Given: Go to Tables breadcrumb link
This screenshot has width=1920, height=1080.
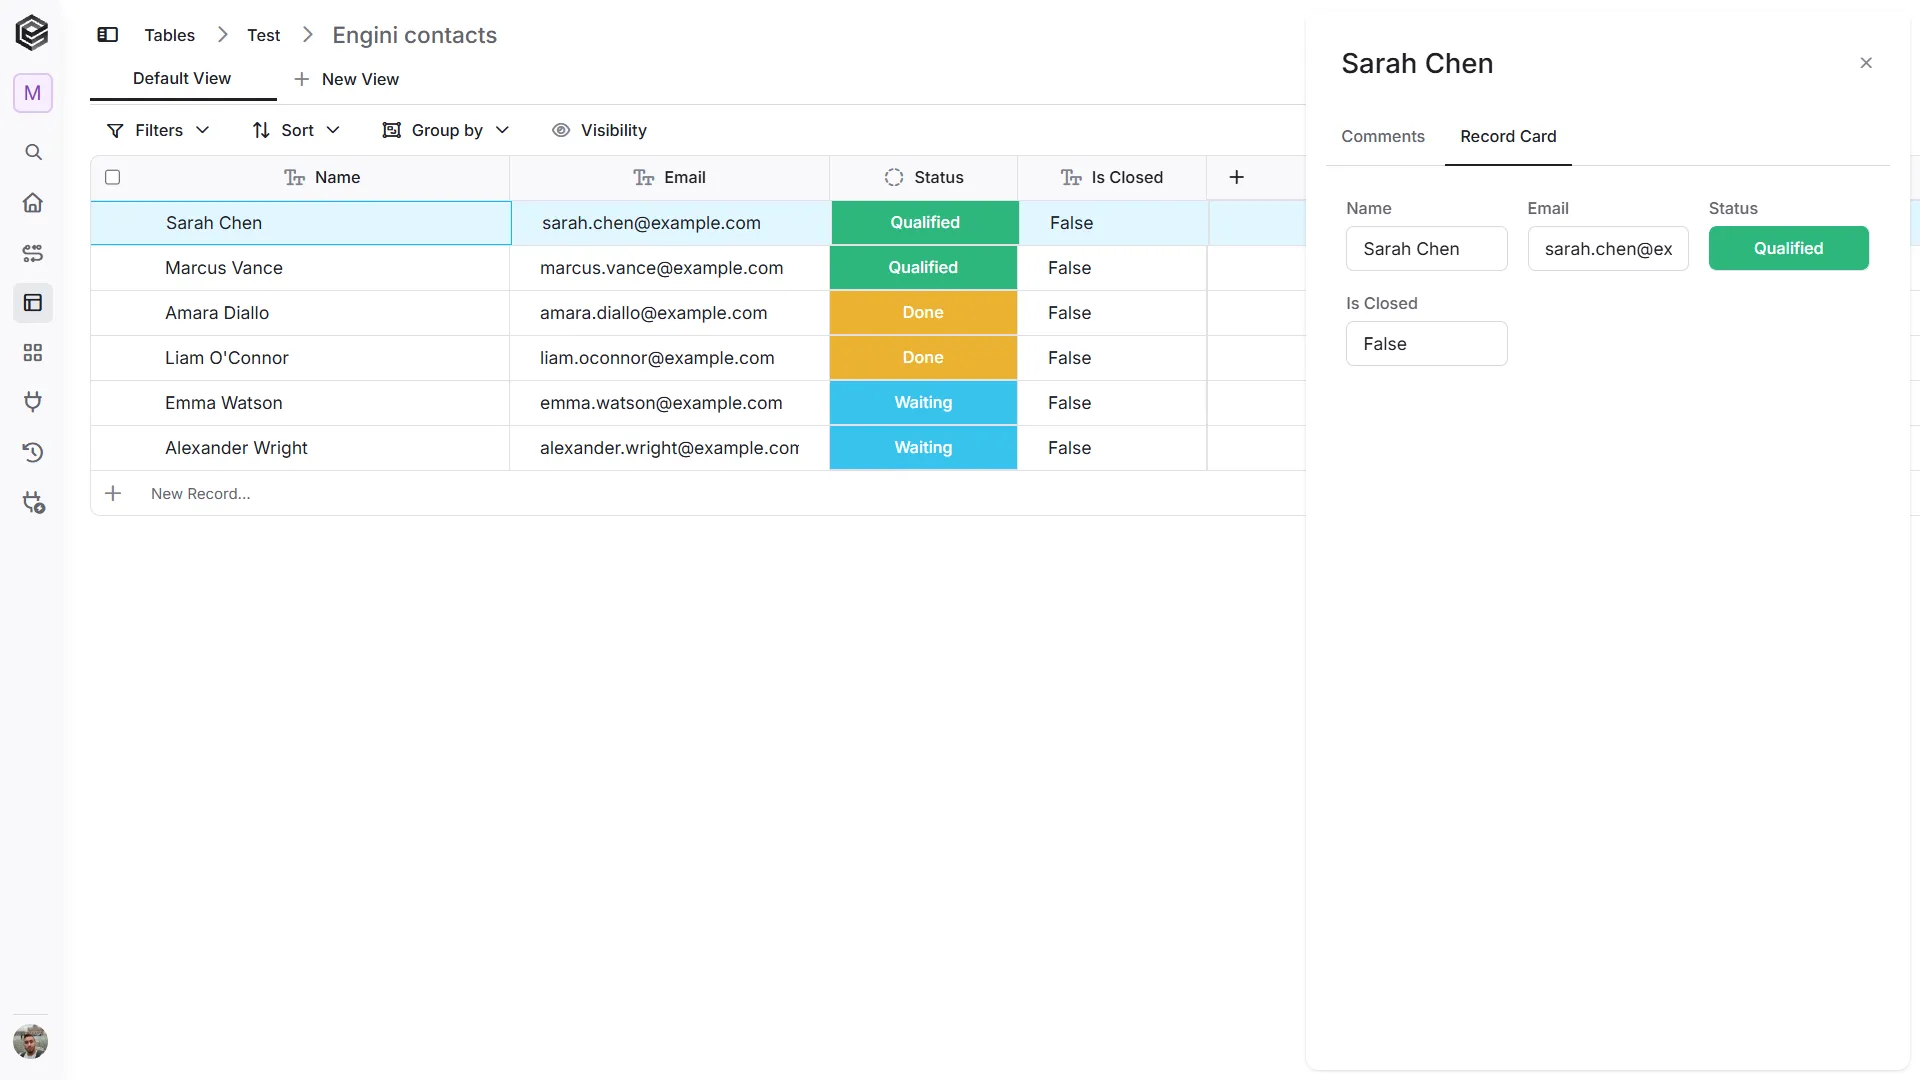Looking at the screenshot, I should (170, 35).
